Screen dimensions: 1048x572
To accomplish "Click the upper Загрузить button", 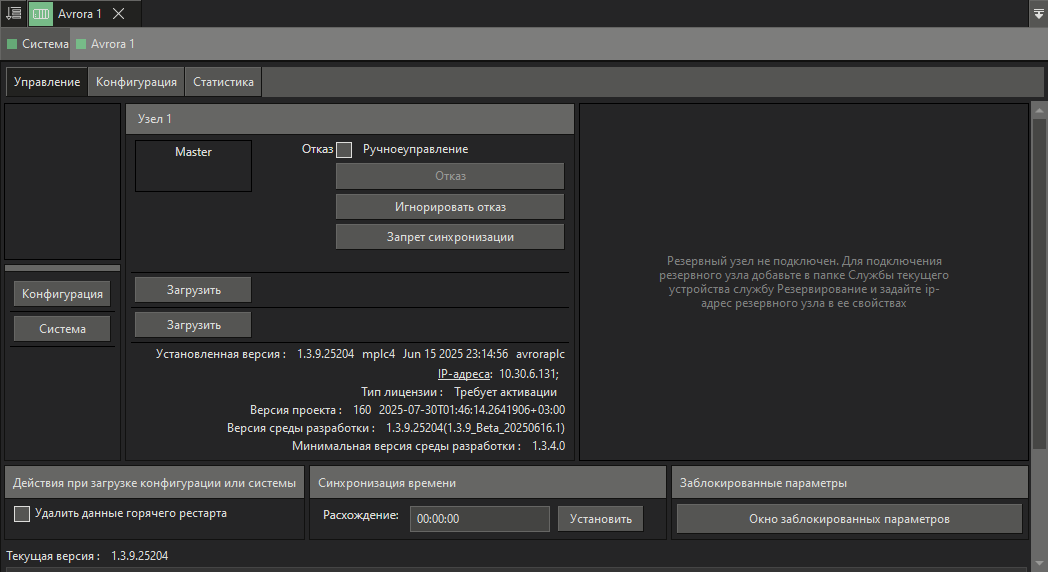I will tap(193, 290).
